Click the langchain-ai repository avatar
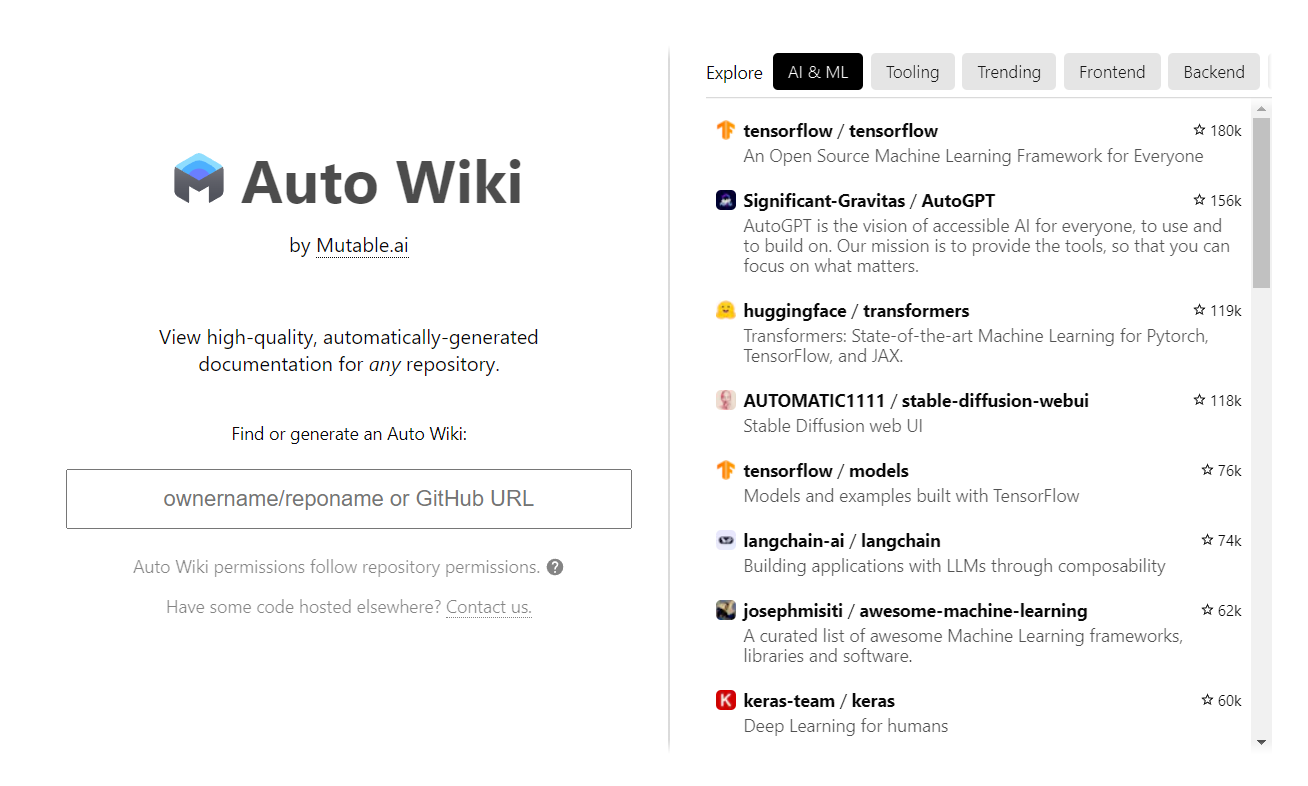1308x786 pixels. click(x=725, y=540)
